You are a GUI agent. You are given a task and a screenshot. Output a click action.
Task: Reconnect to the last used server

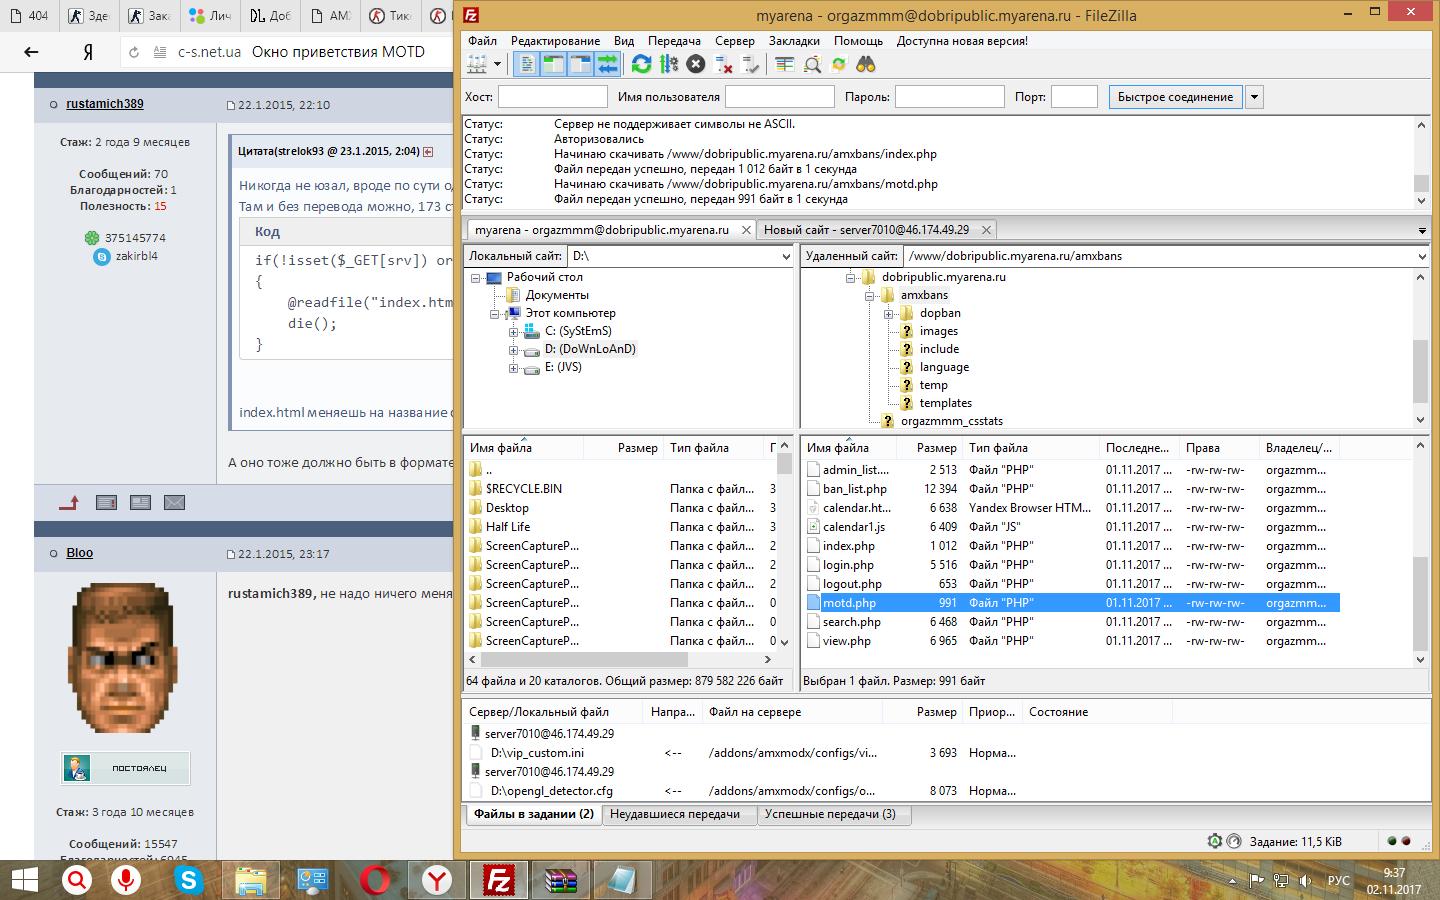pyautogui.click(x=751, y=64)
